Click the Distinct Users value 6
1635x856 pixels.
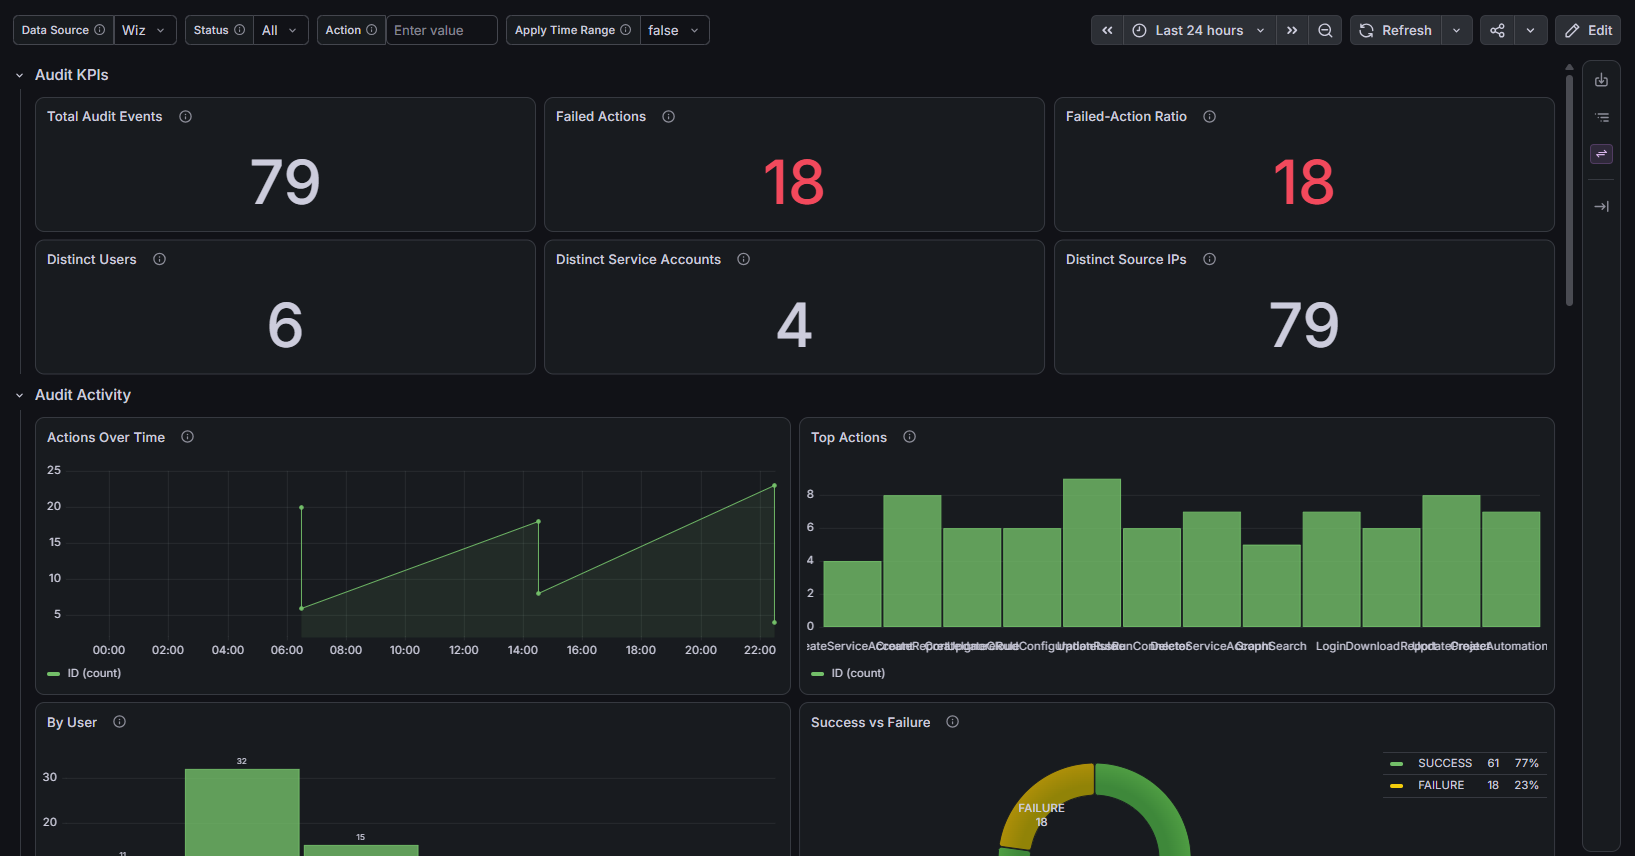point(285,325)
